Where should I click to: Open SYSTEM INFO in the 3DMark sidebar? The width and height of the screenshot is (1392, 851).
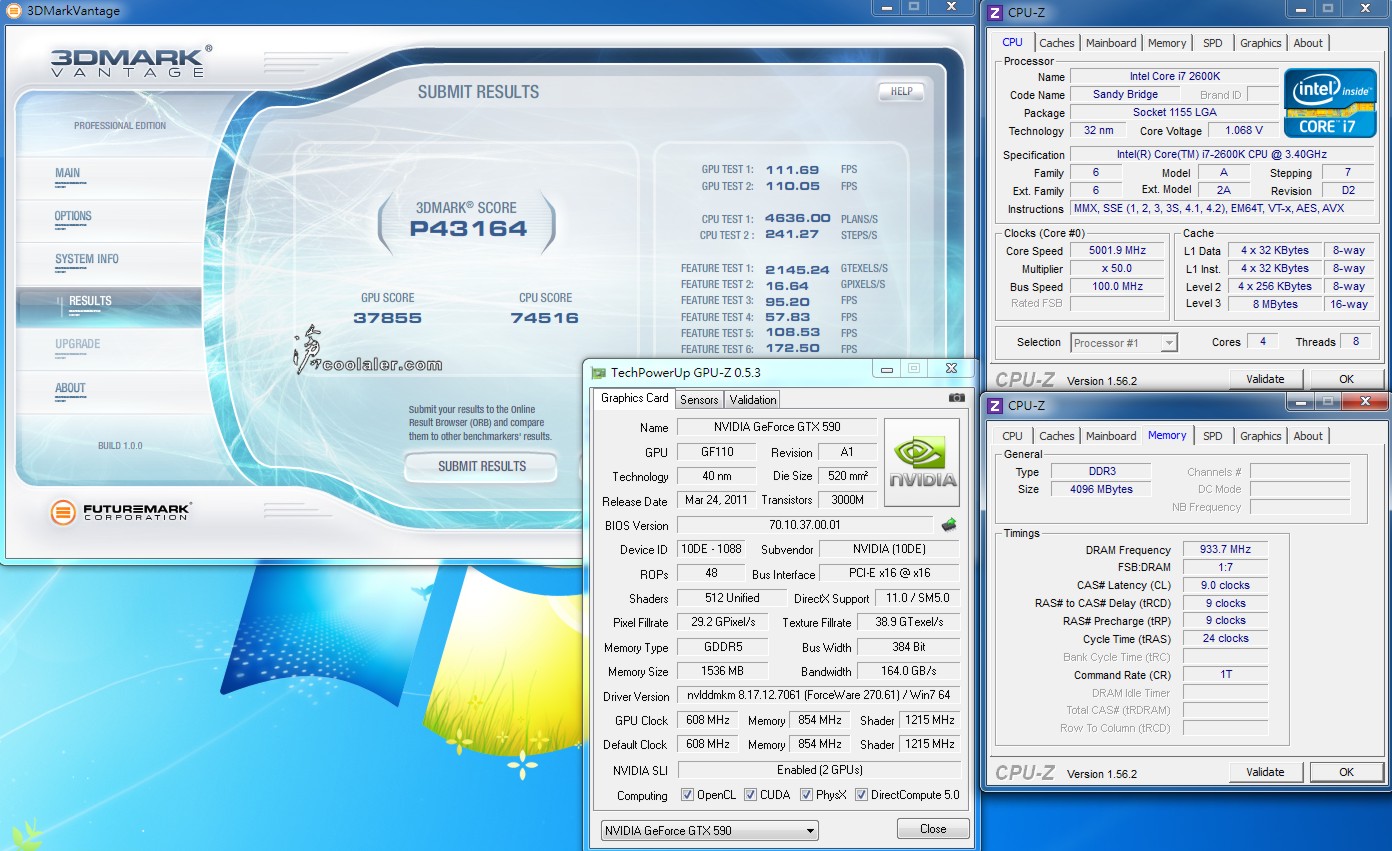point(86,259)
